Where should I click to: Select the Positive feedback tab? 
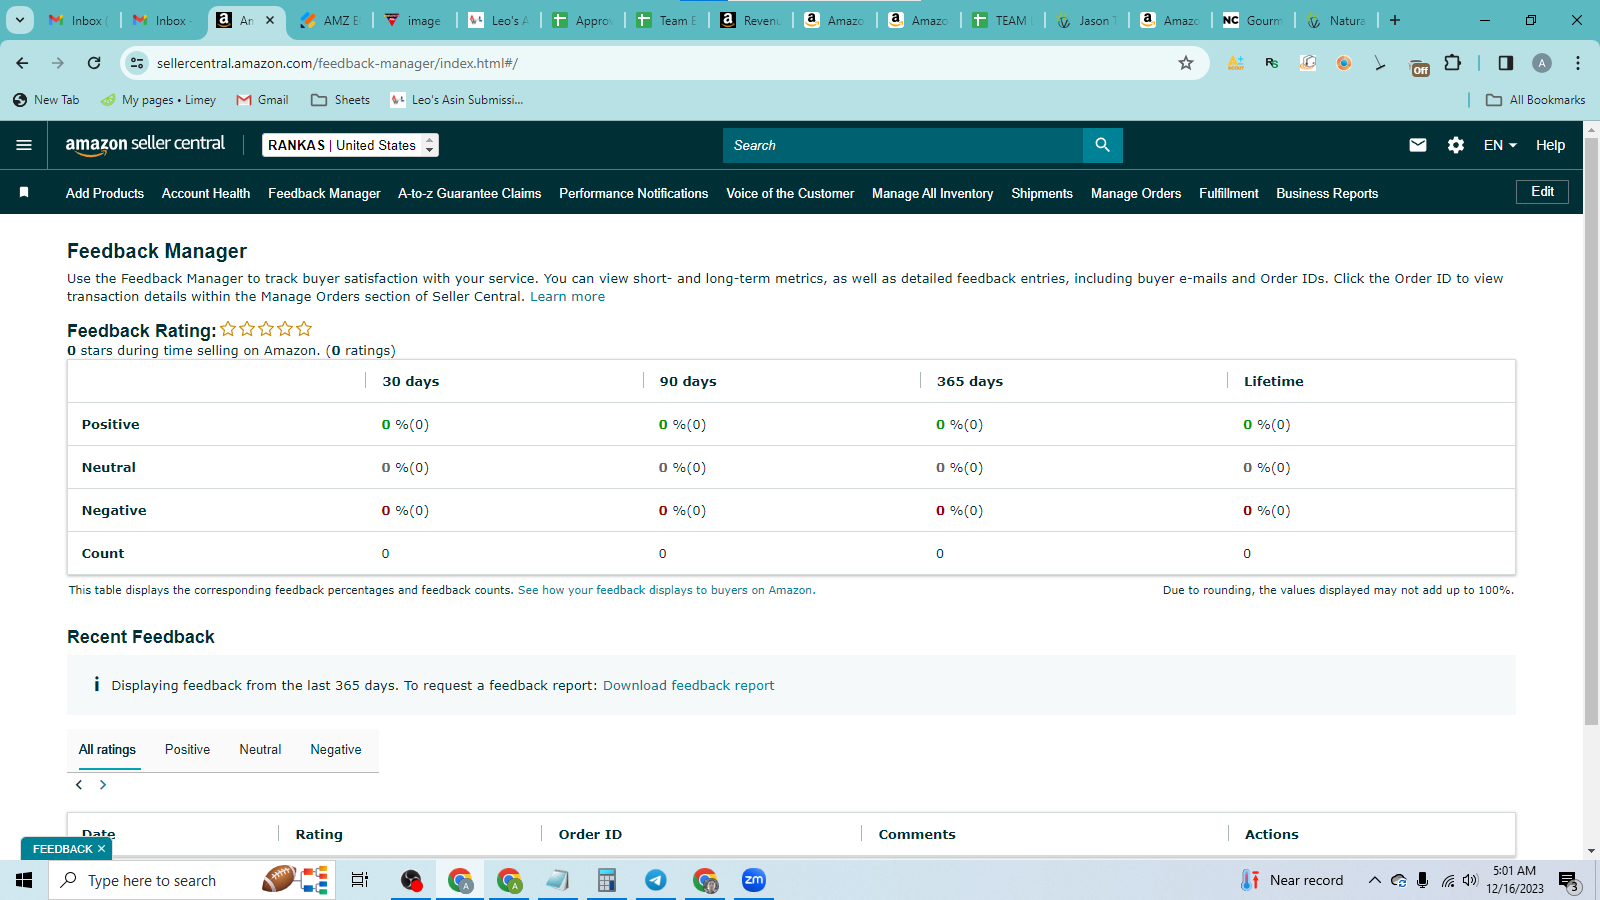(187, 749)
